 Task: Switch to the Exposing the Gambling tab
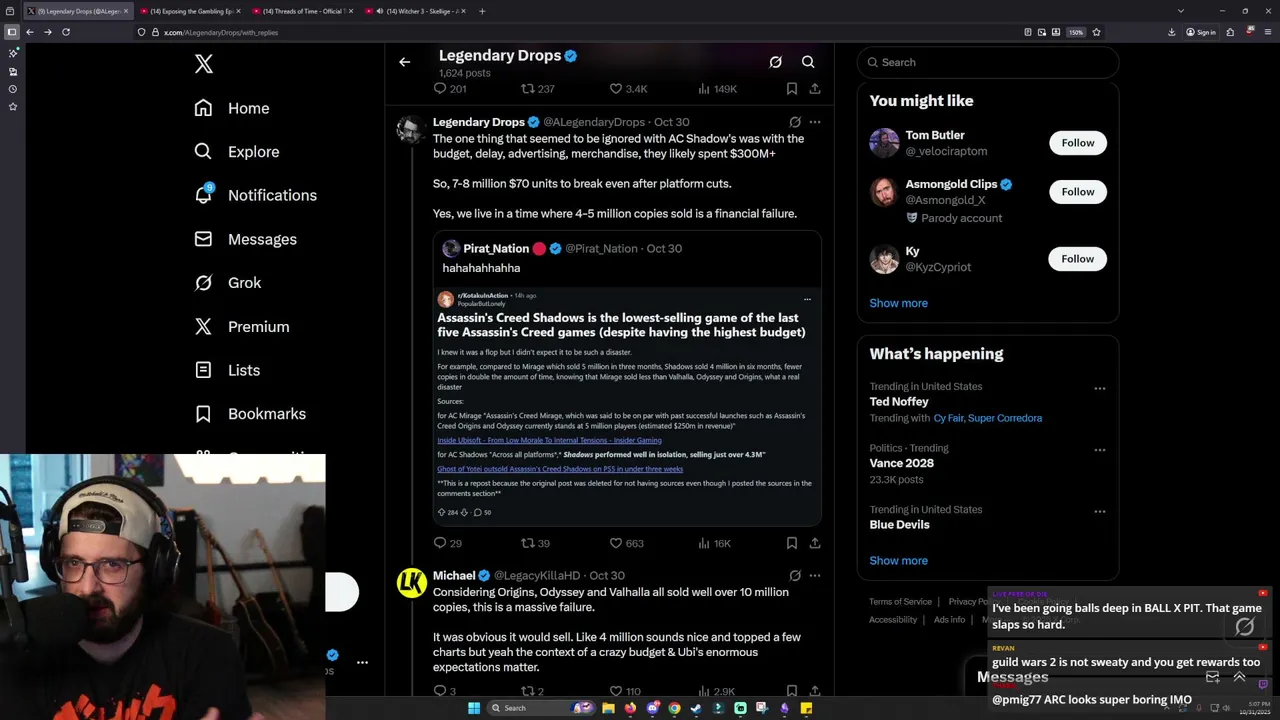pos(189,11)
